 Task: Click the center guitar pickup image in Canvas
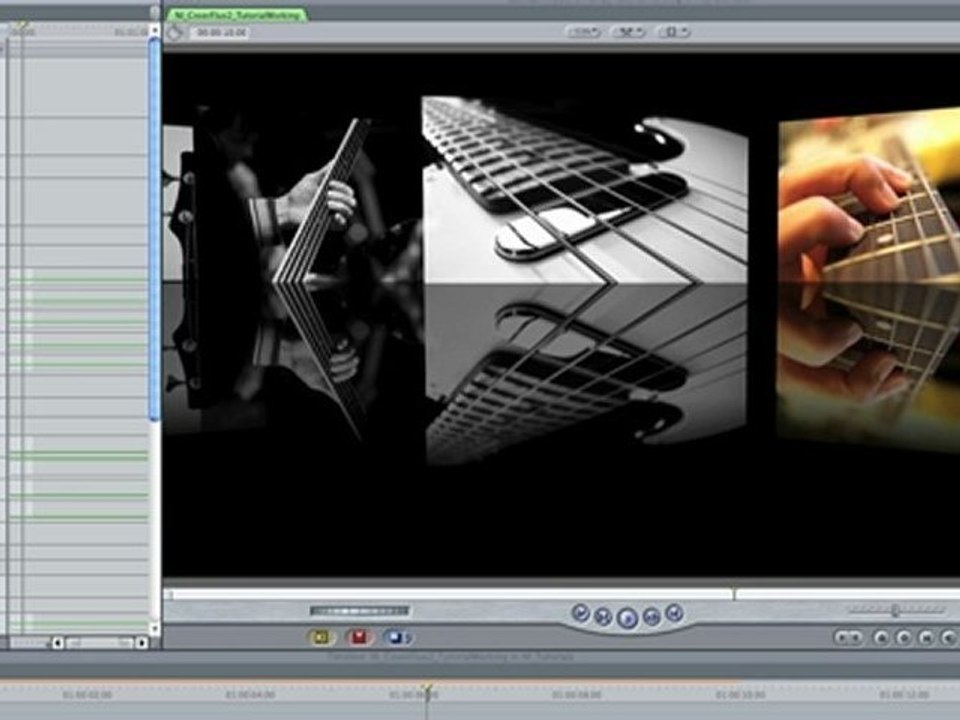point(585,190)
